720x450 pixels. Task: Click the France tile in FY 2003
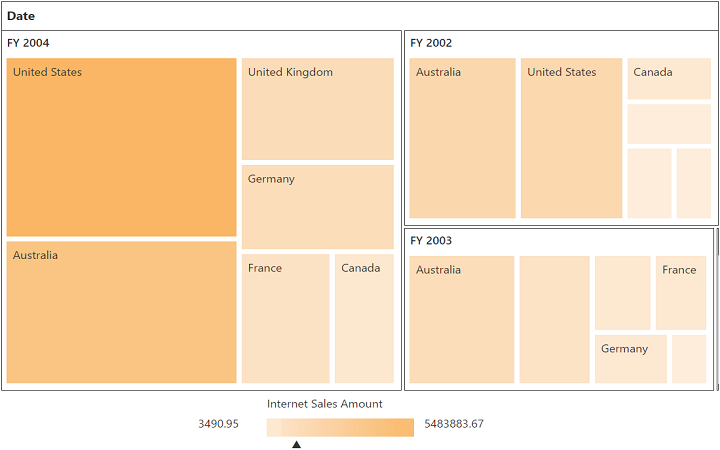tap(681, 293)
